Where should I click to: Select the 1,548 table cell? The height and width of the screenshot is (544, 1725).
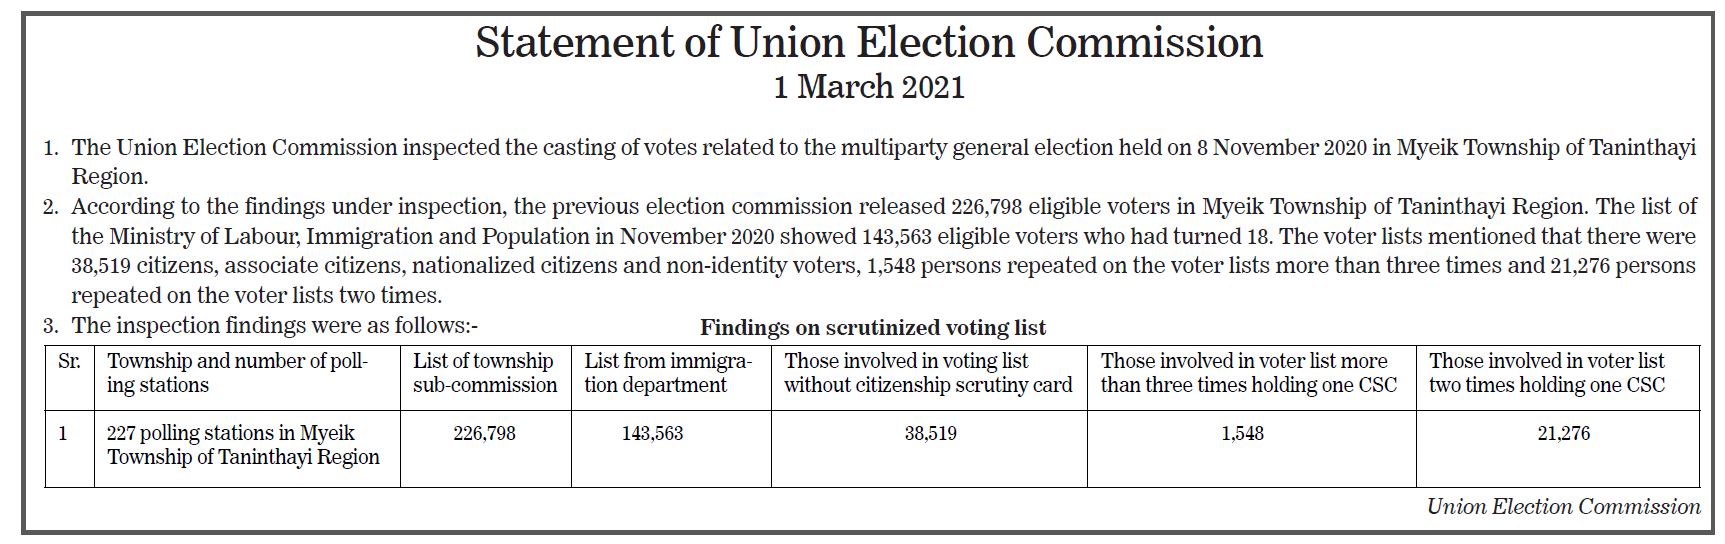click(x=1242, y=433)
